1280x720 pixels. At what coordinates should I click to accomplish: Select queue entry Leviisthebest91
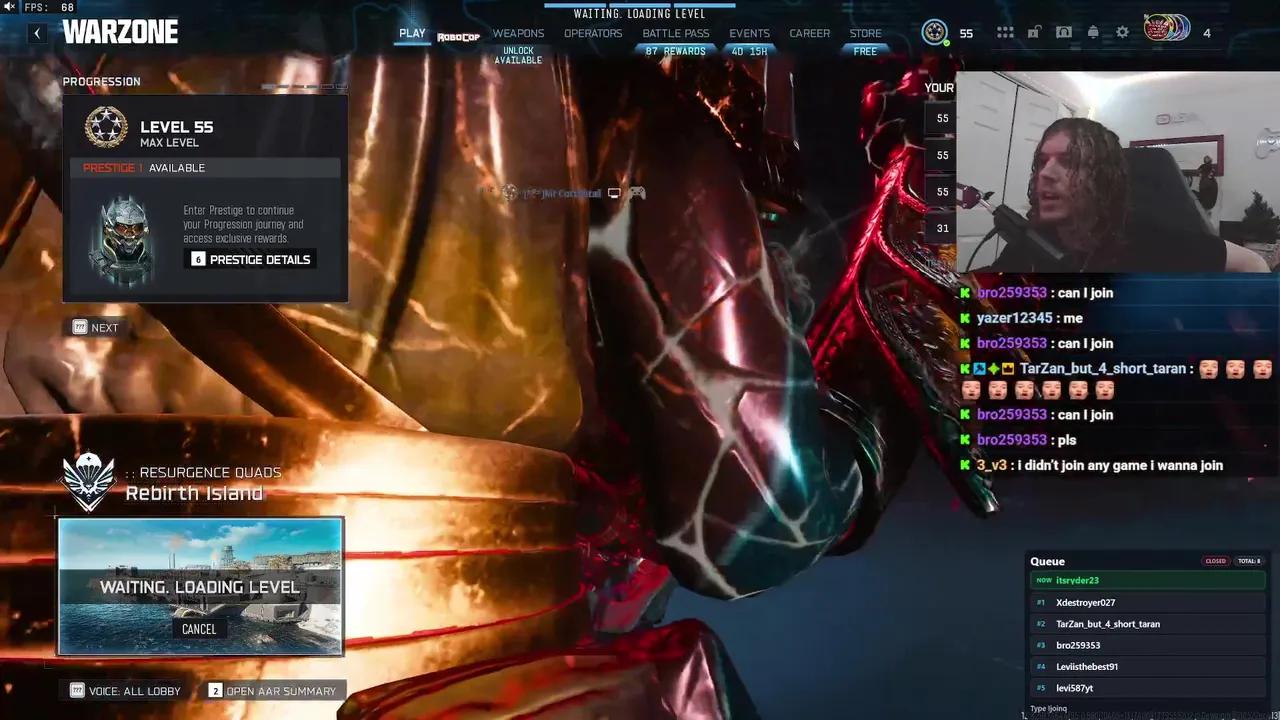1147,667
